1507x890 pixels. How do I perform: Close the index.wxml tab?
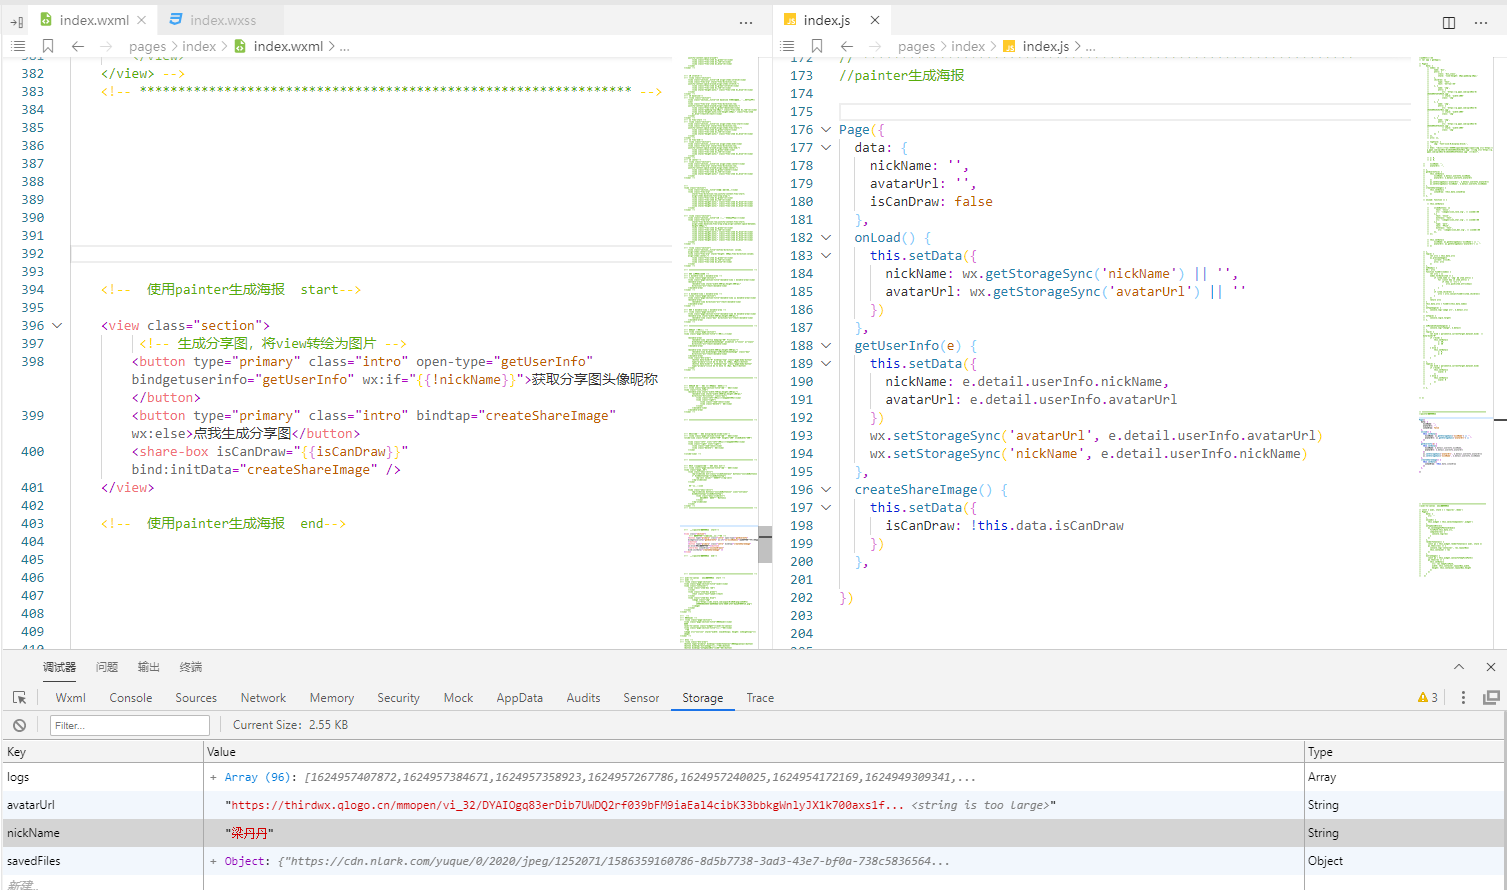click(141, 20)
